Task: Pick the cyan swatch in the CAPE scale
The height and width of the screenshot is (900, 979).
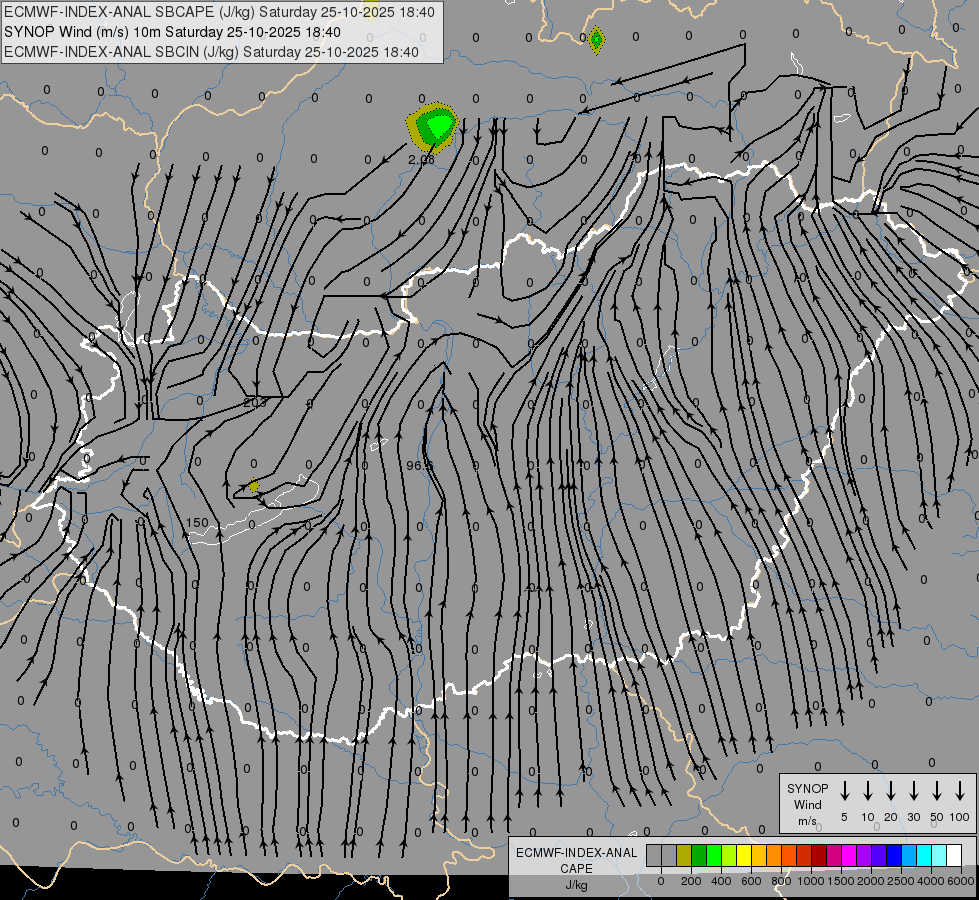Action: (x=925, y=856)
